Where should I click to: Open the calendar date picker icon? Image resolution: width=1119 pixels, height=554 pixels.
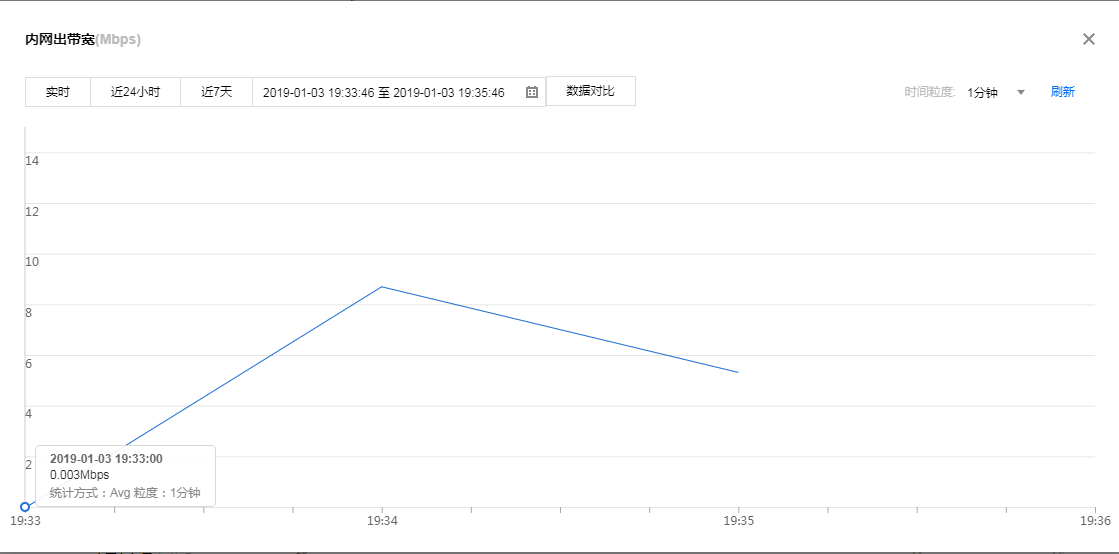[532, 92]
